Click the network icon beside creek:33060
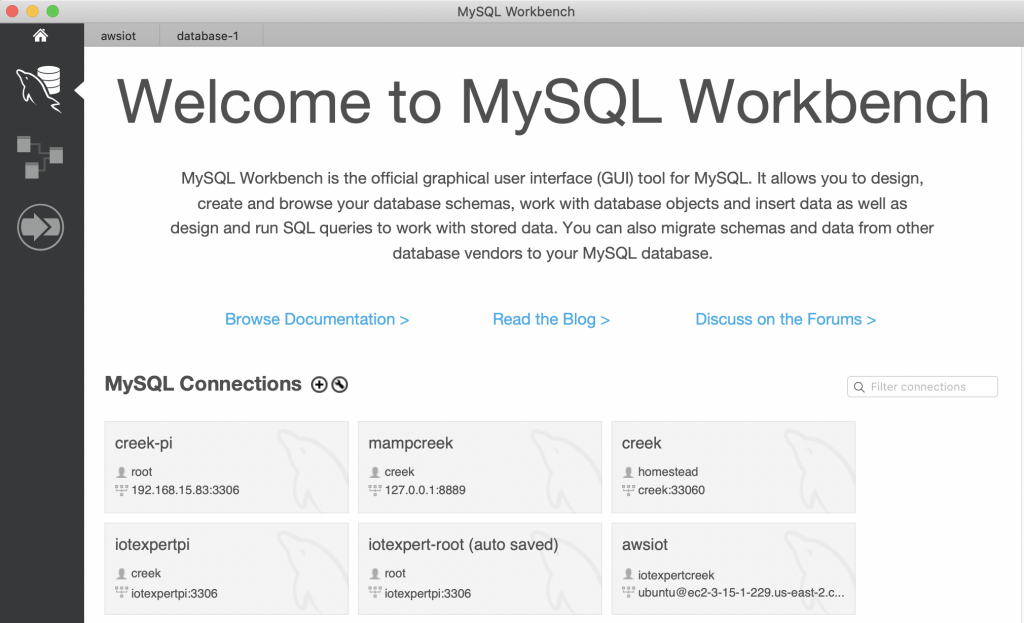Screen dimensions: 1024x623 click(628, 490)
